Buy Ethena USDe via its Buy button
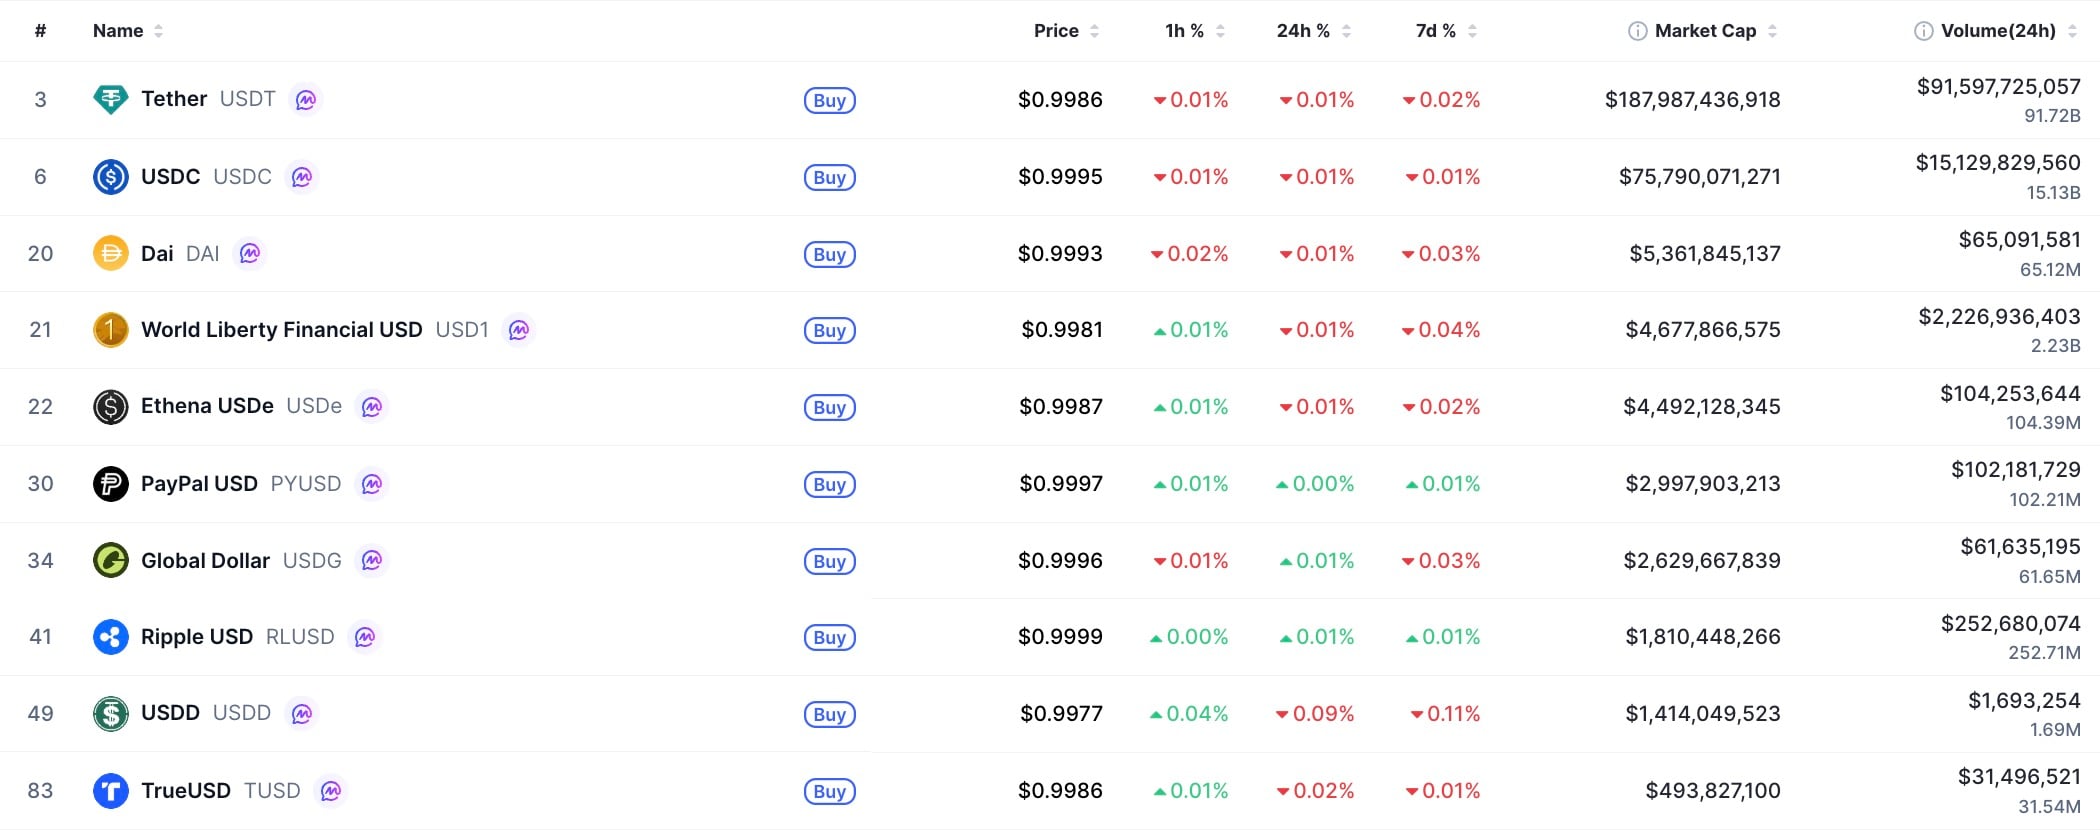Screen dimensions: 2100x830 (829, 407)
